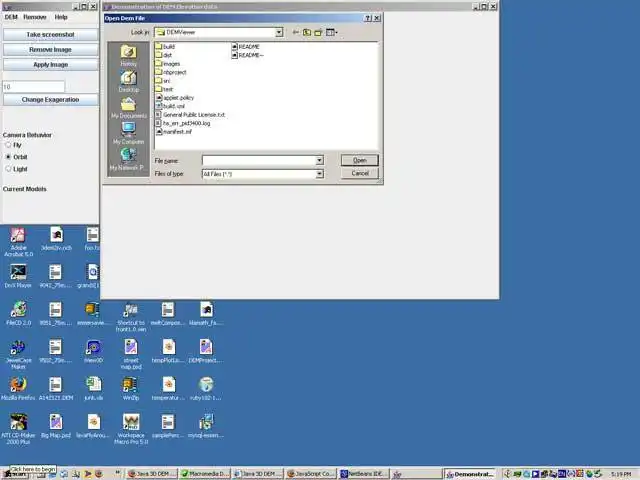Click the Open button in the dialog
The image size is (640, 480).
360,160
